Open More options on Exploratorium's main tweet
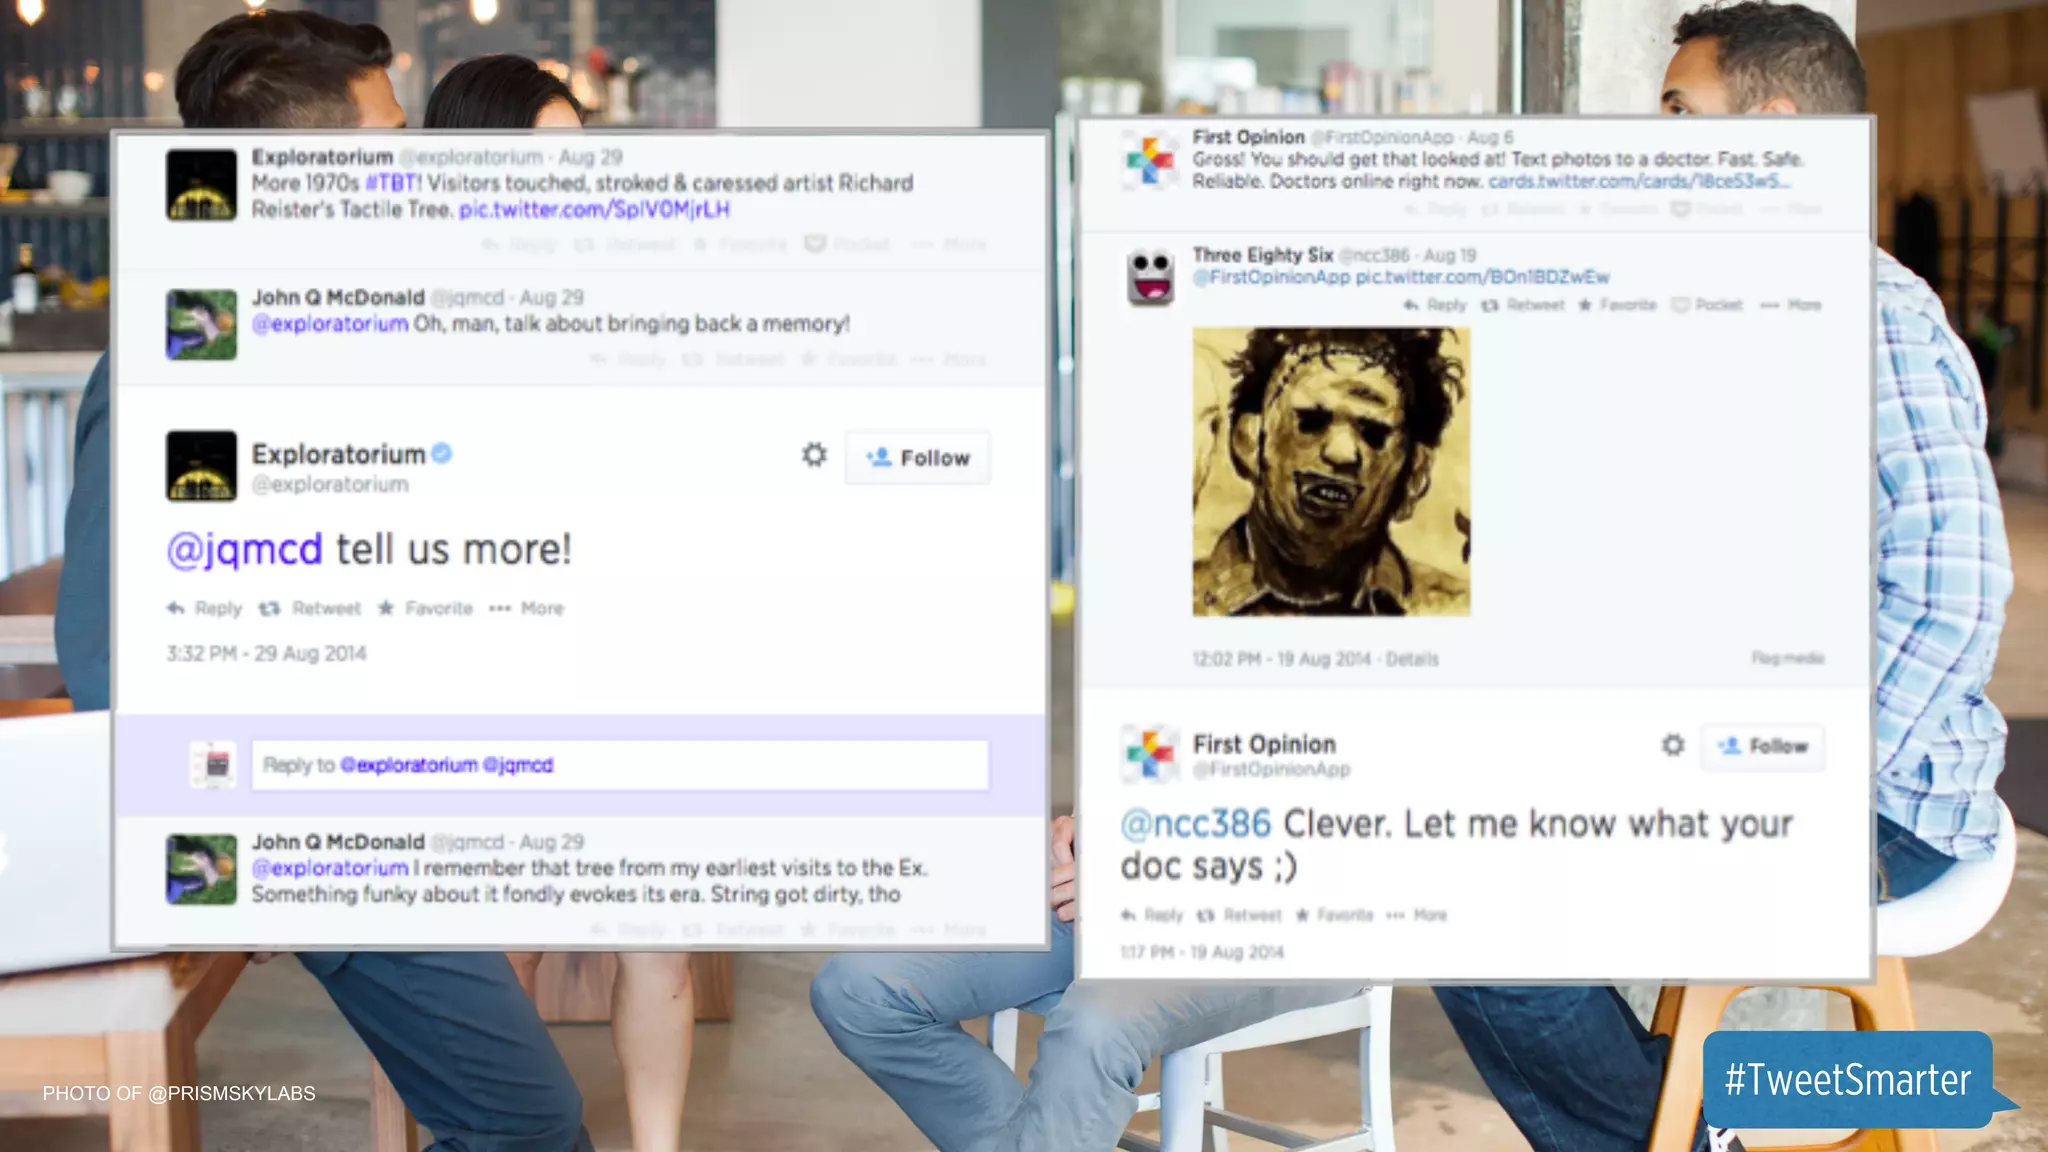Viewport: 2048px width, 1152px height. click(527, 608)
